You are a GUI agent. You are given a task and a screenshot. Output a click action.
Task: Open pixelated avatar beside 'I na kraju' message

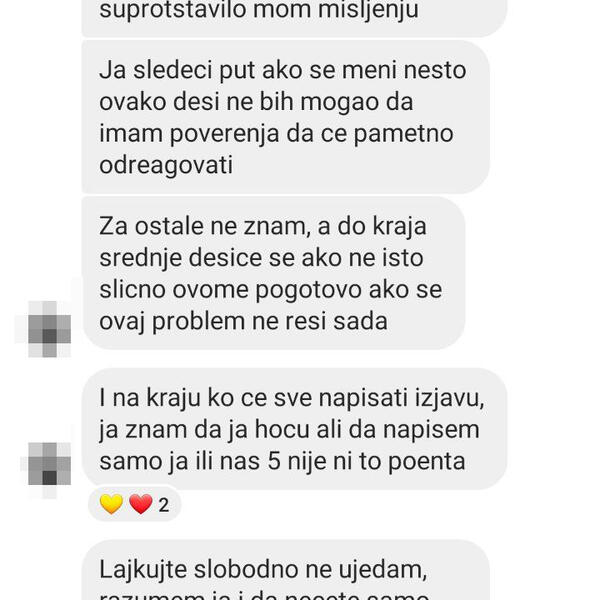[x=49, y=464]
